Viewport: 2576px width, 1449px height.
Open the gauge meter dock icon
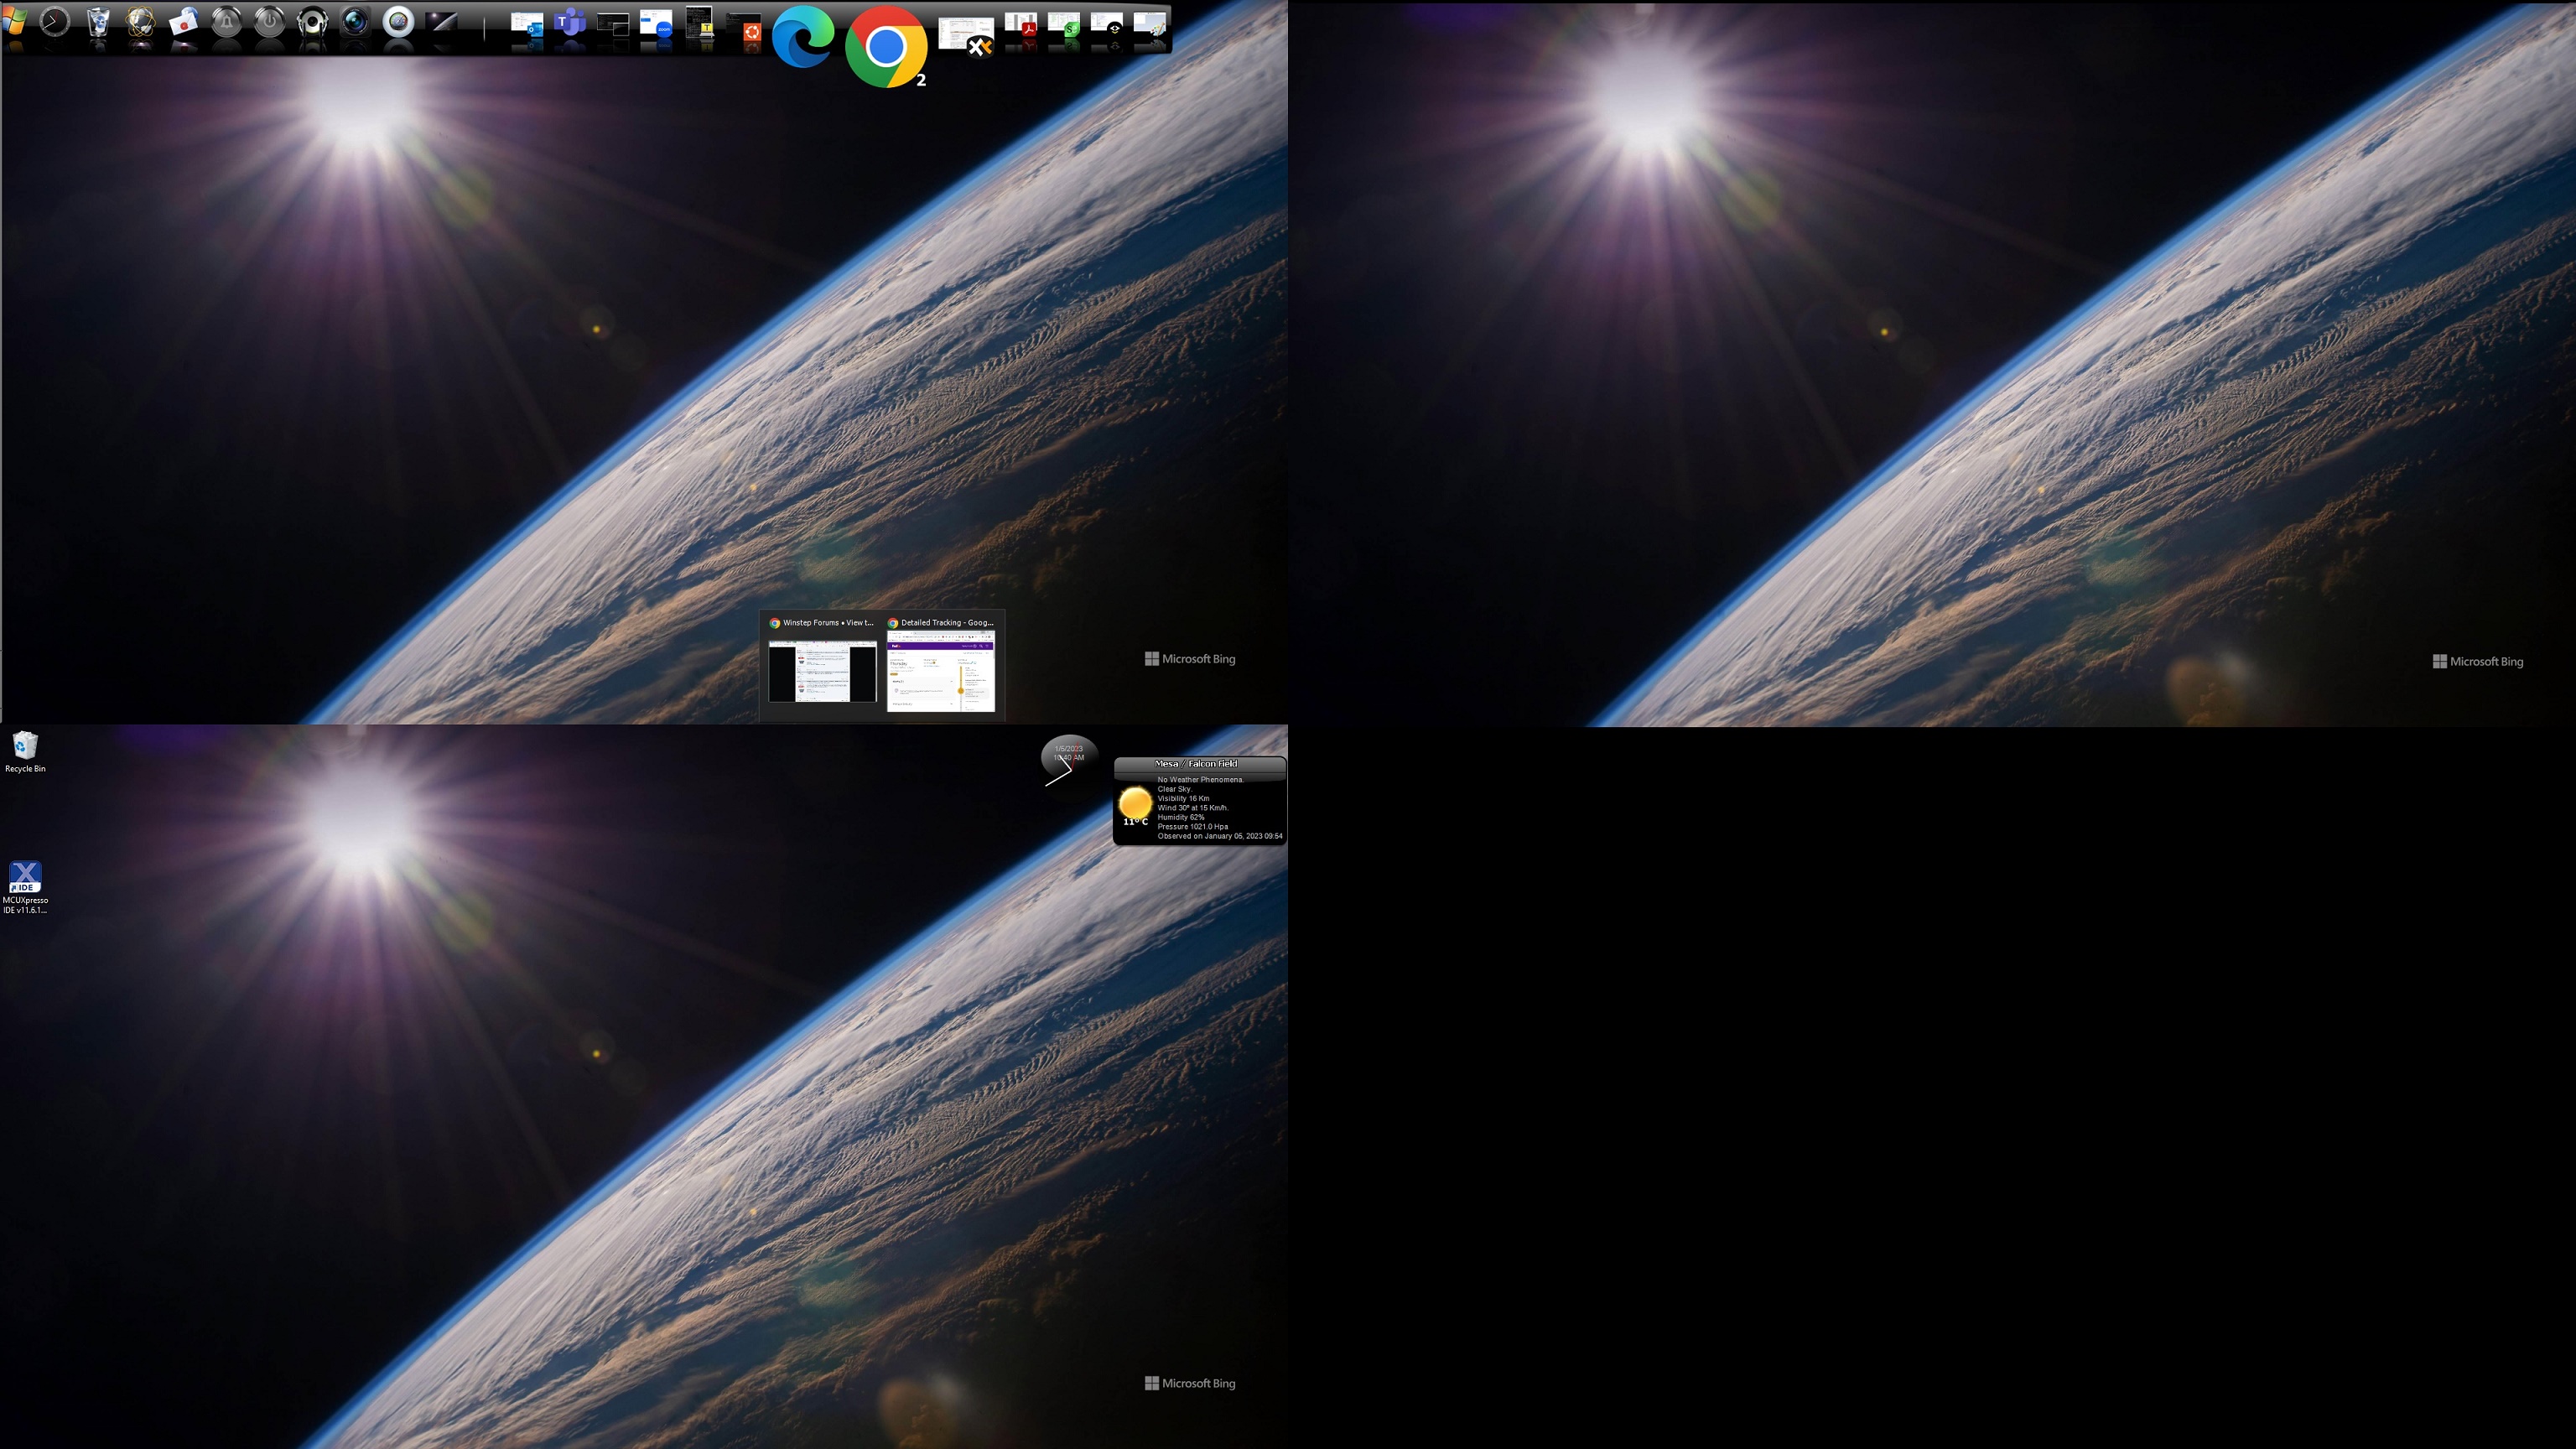[399, 22]
